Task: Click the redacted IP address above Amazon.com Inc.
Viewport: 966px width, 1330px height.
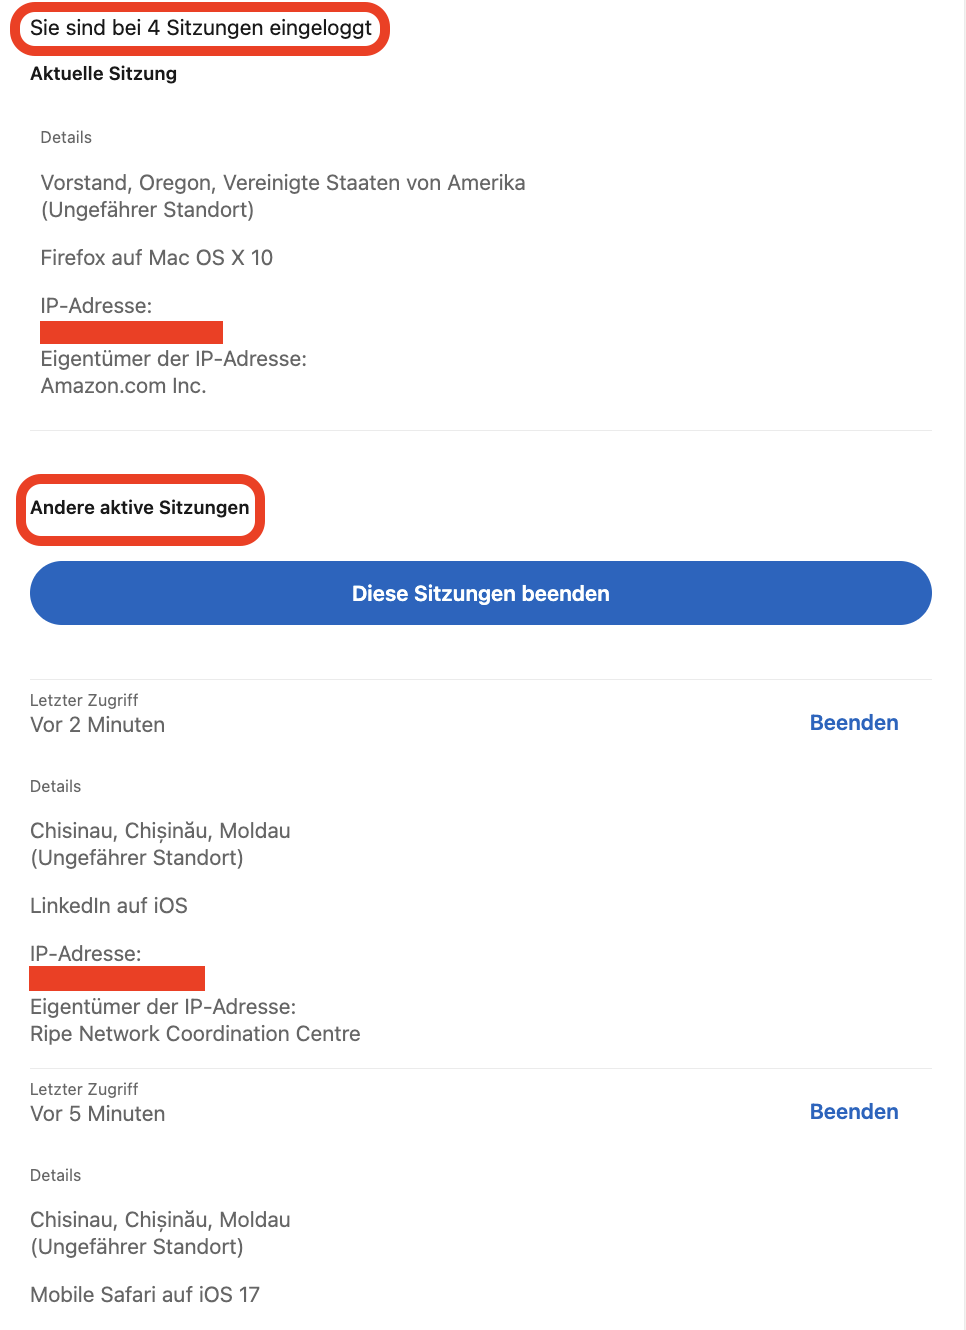Action: pos(131,332)
